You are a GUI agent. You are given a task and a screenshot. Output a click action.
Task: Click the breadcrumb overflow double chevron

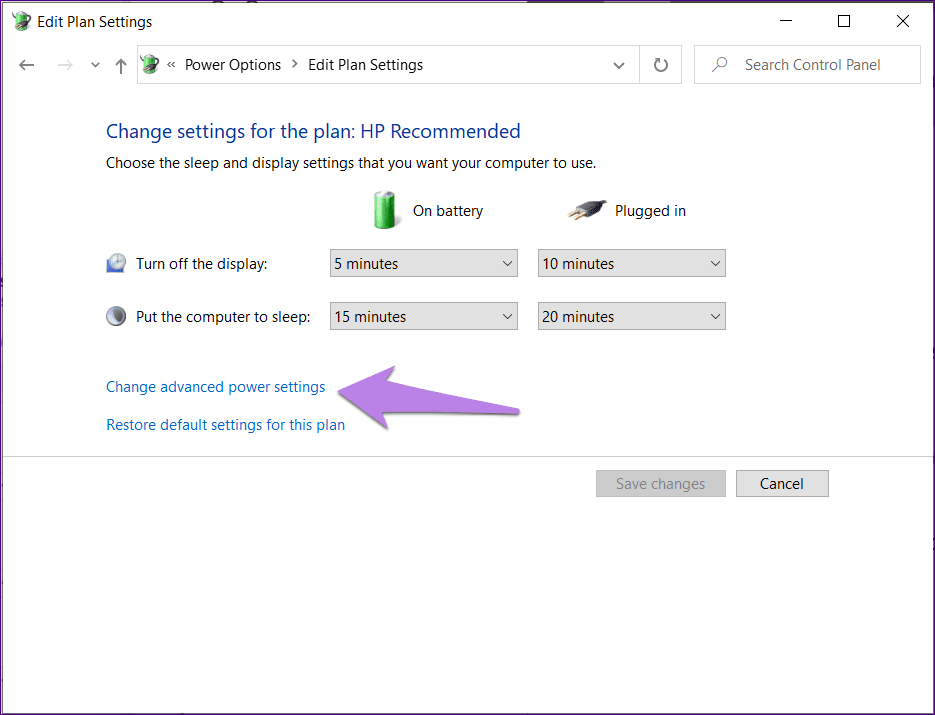point(171,64)
